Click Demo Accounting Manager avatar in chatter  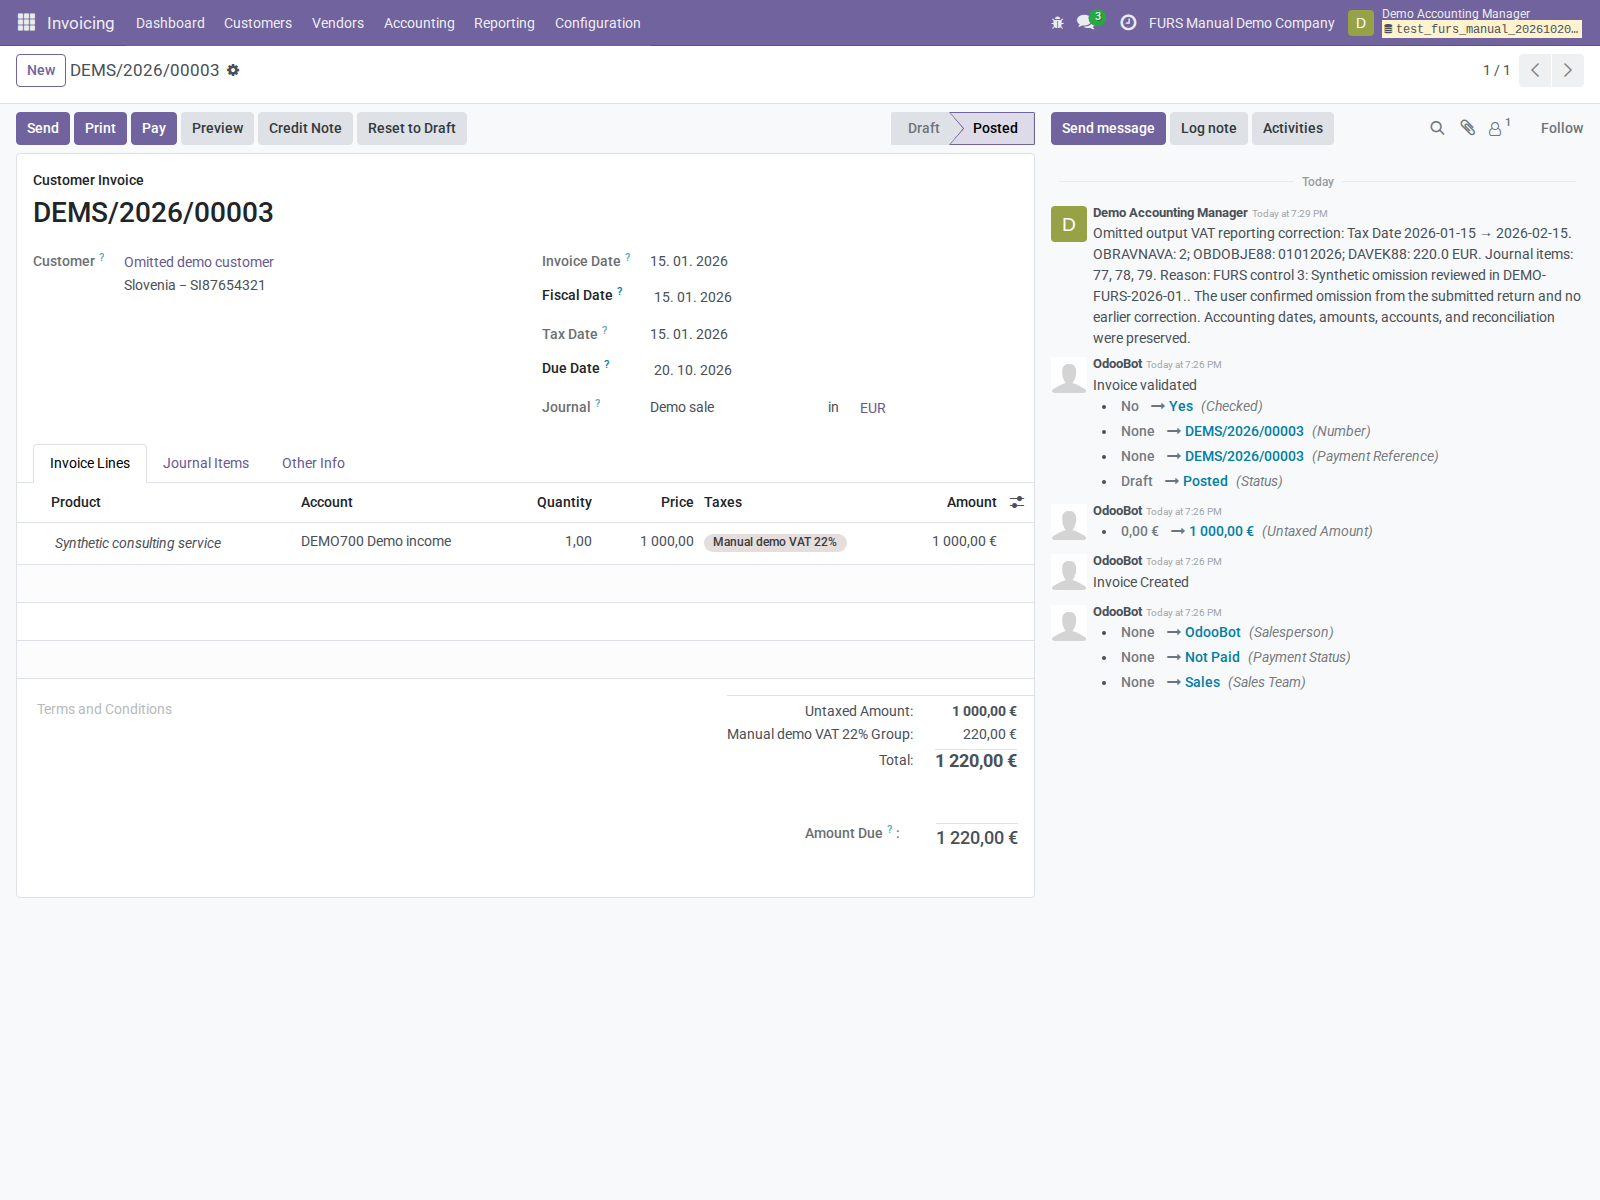tap(1069, 224)
